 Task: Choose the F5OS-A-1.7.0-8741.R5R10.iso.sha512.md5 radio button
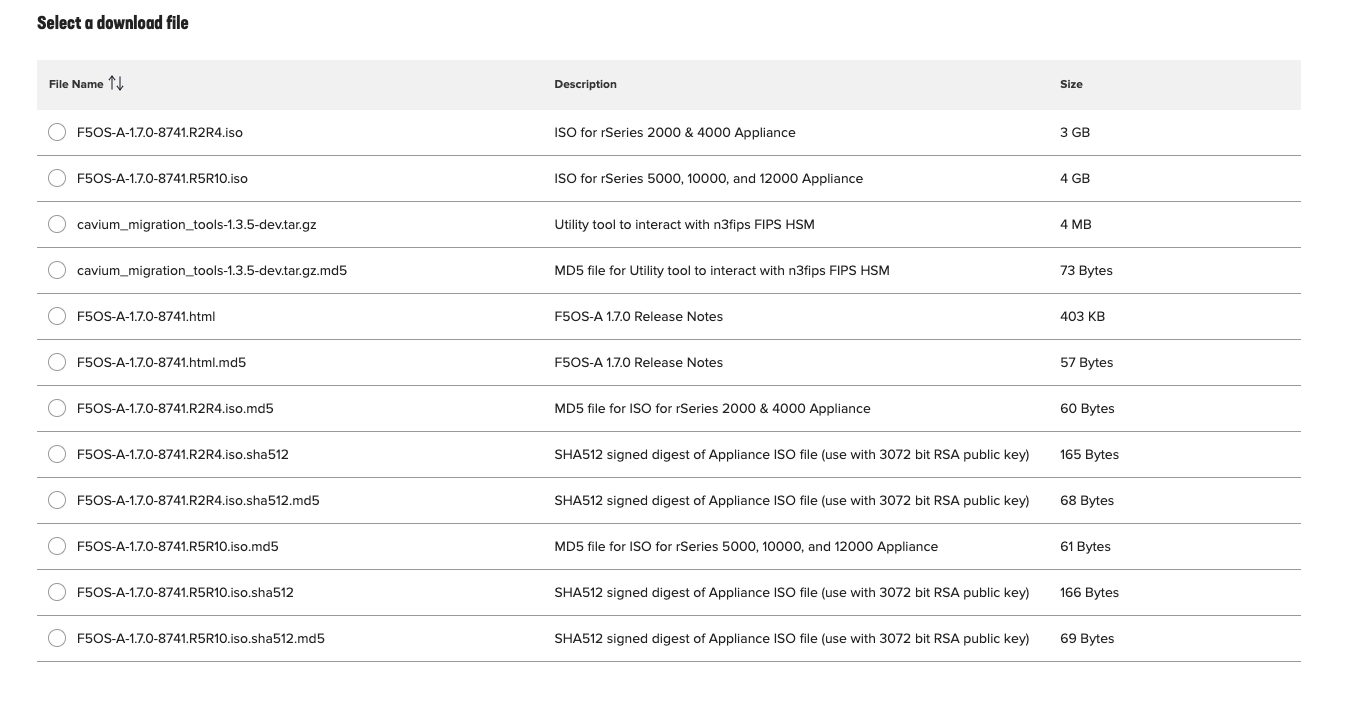[57, 638]
